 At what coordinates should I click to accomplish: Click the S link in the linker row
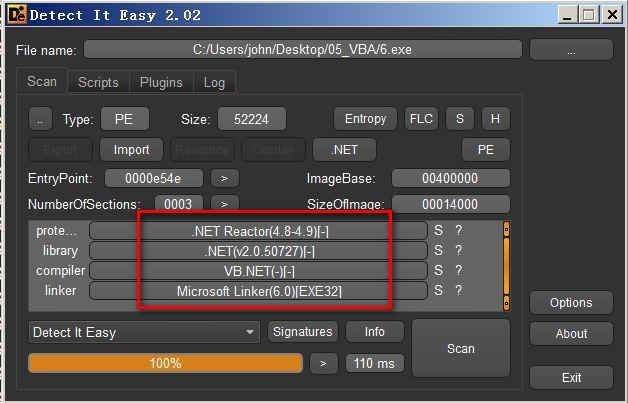439,290
